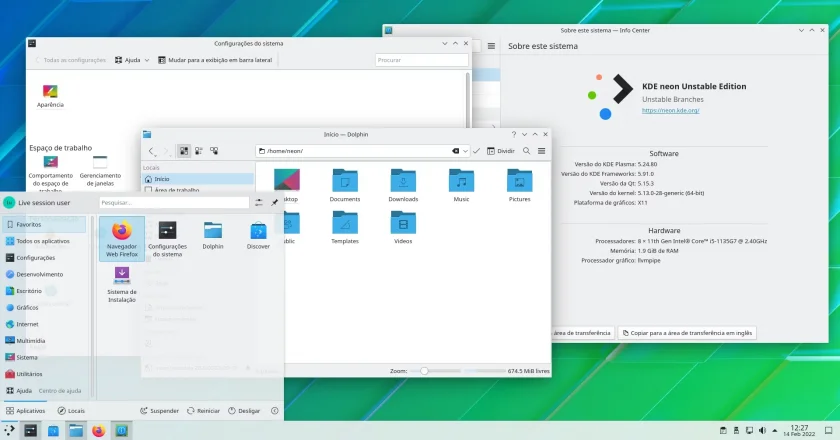Expand hidden system tray icons arrow
The image size is (840, 440).
[775, 430]
